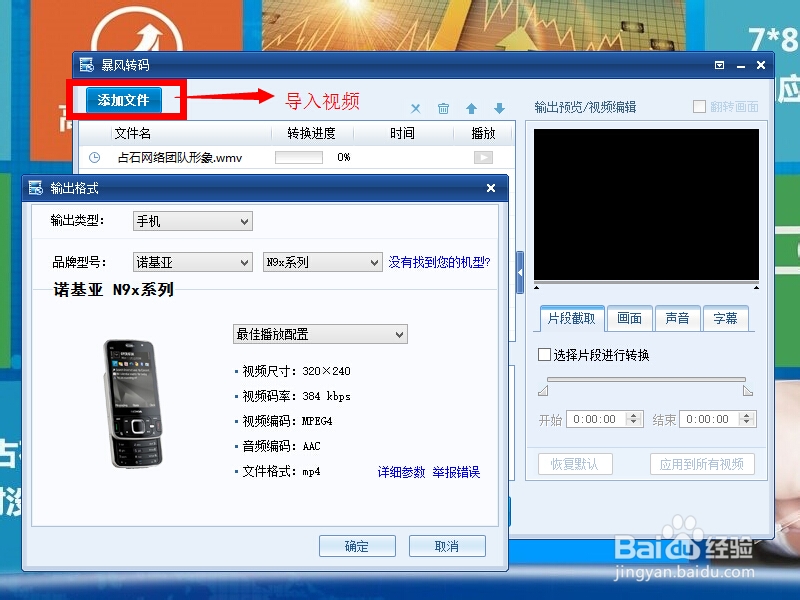Click the black video preview area
Viewport: 800px width, 600px height.
[x=646, y=205]
